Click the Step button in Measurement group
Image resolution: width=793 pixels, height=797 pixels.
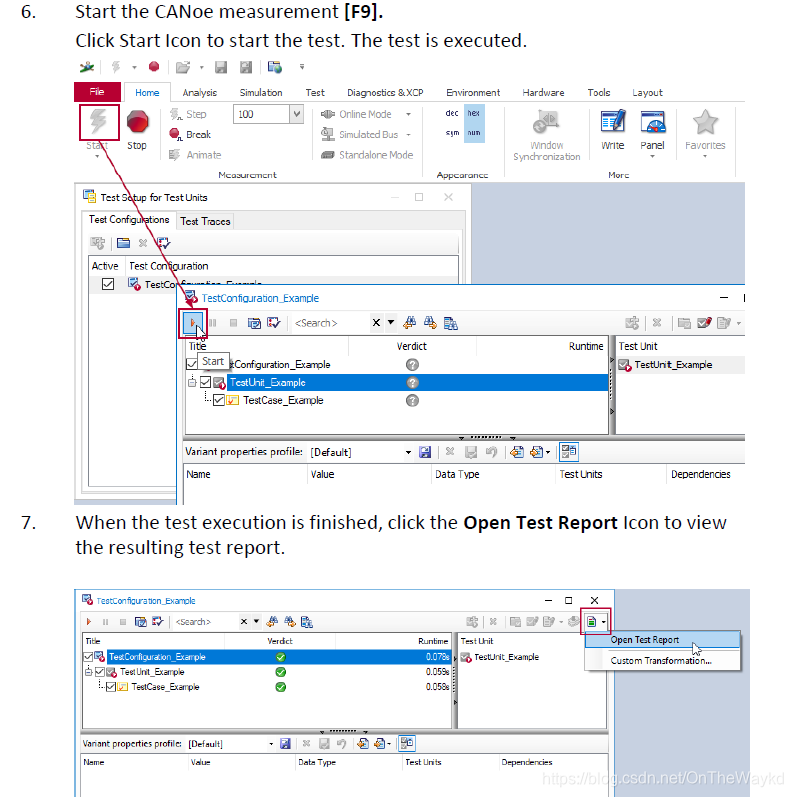tap(188, 114)
